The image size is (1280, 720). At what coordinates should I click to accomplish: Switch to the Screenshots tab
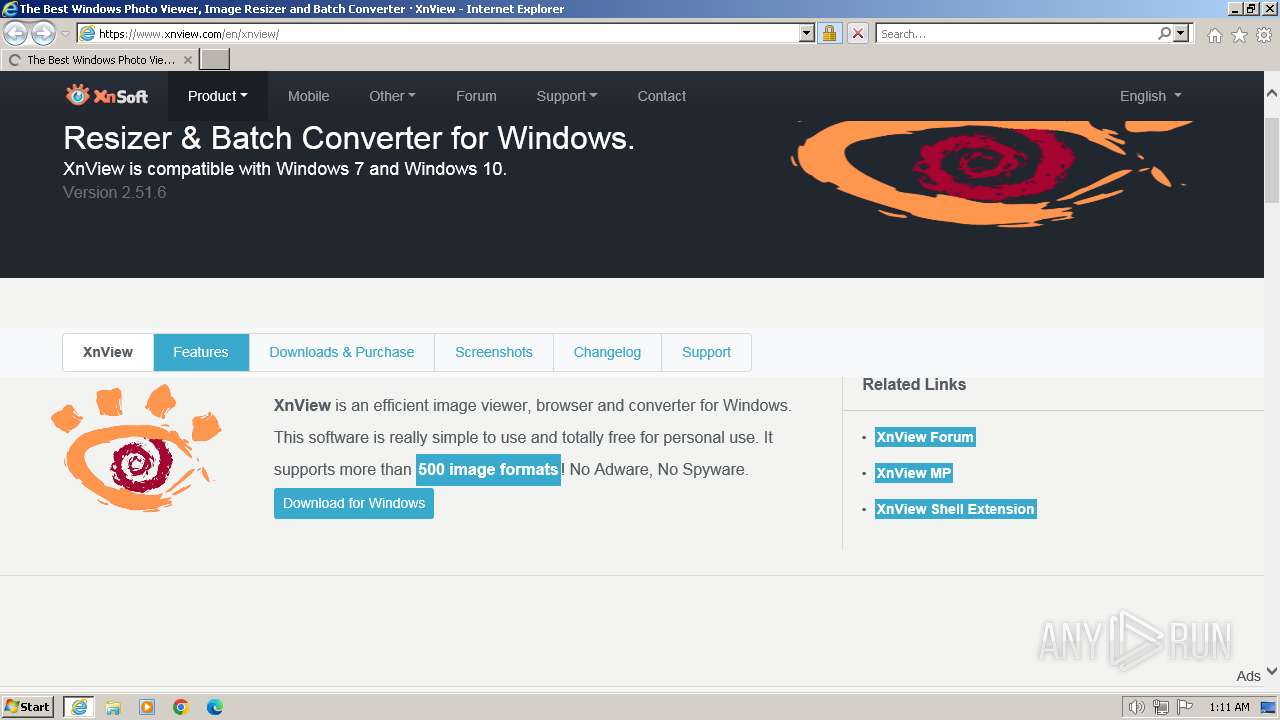494,352
